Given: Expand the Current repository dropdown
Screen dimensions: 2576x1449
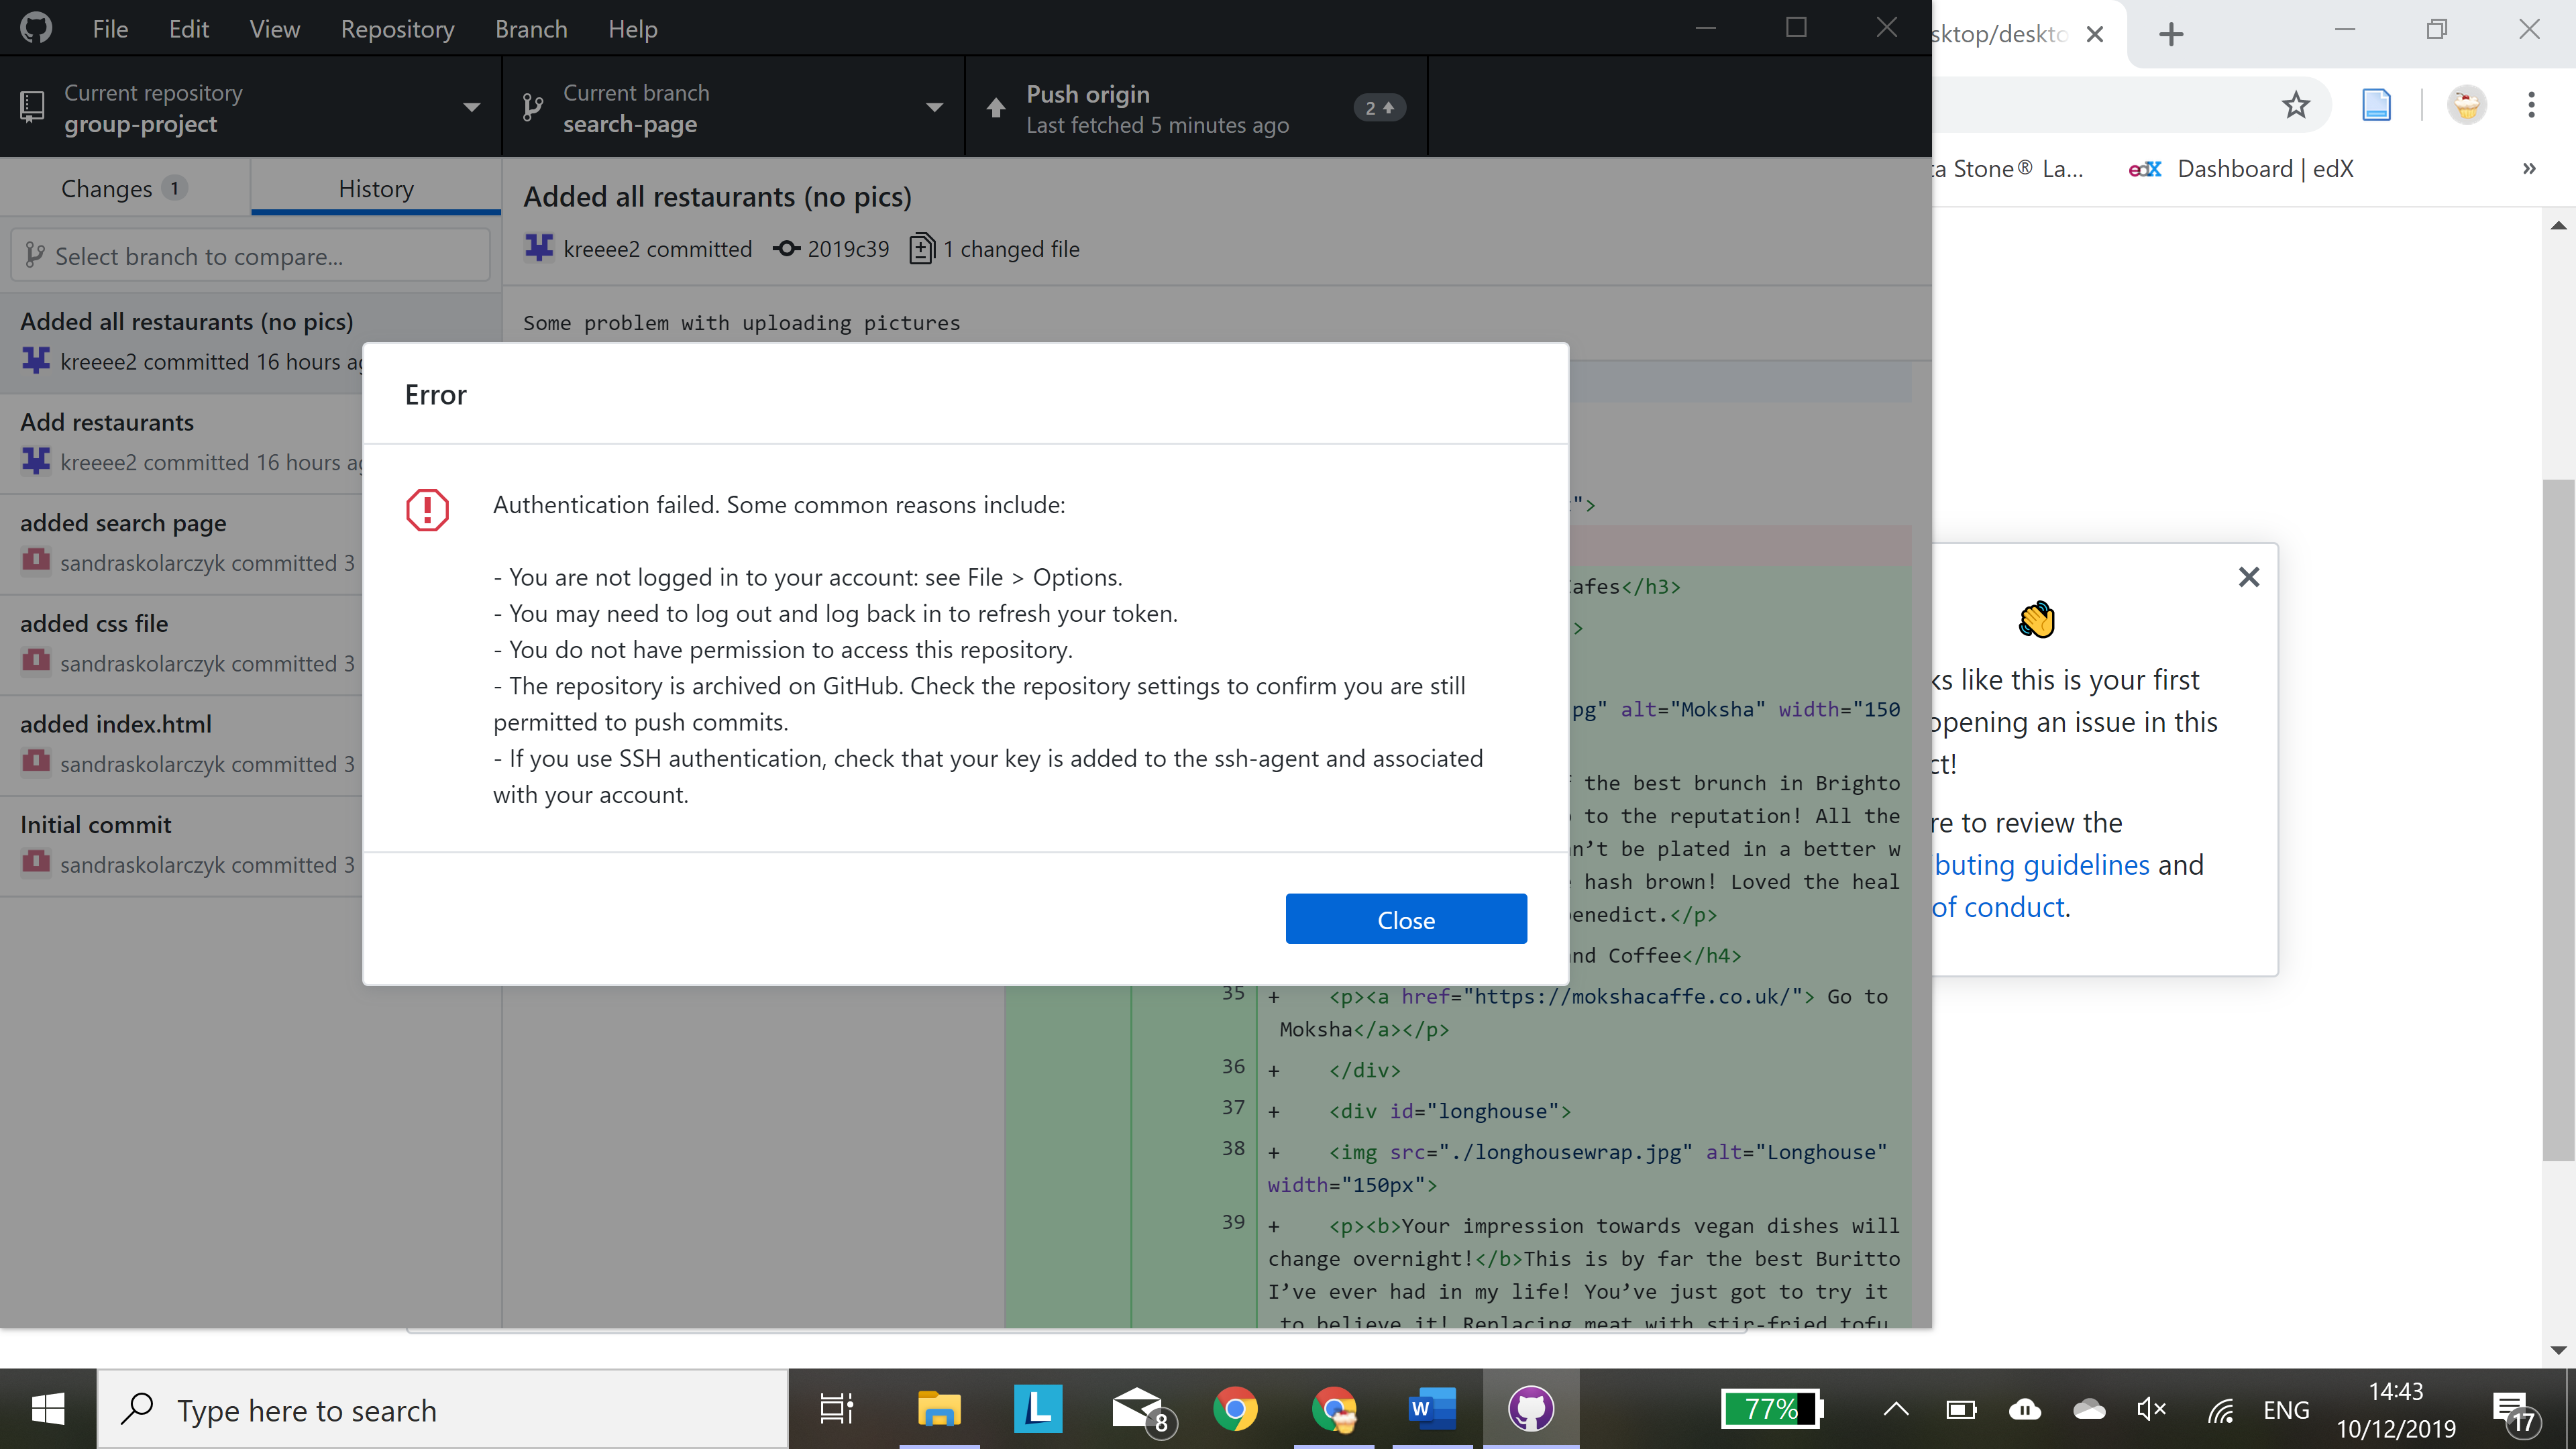Looking at the screenshot, I should 250,107.
